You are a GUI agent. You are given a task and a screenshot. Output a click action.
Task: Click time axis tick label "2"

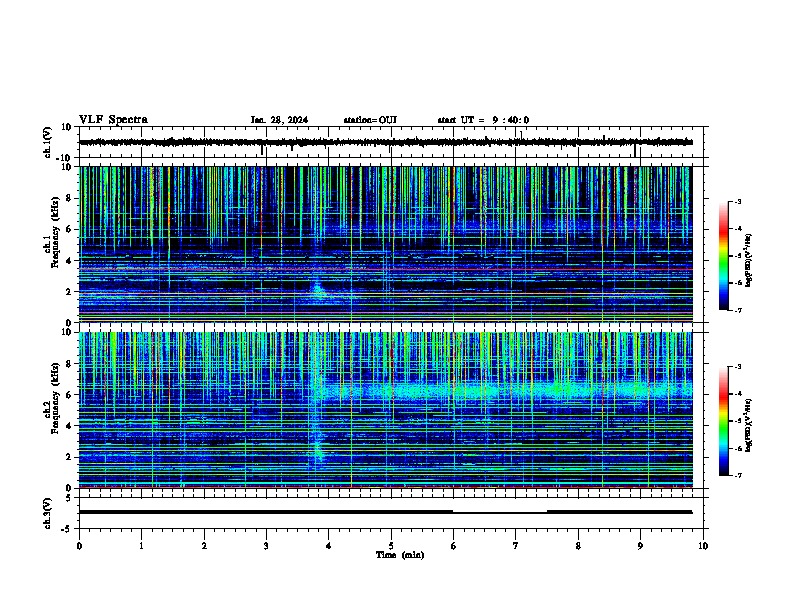pos(204,546)
